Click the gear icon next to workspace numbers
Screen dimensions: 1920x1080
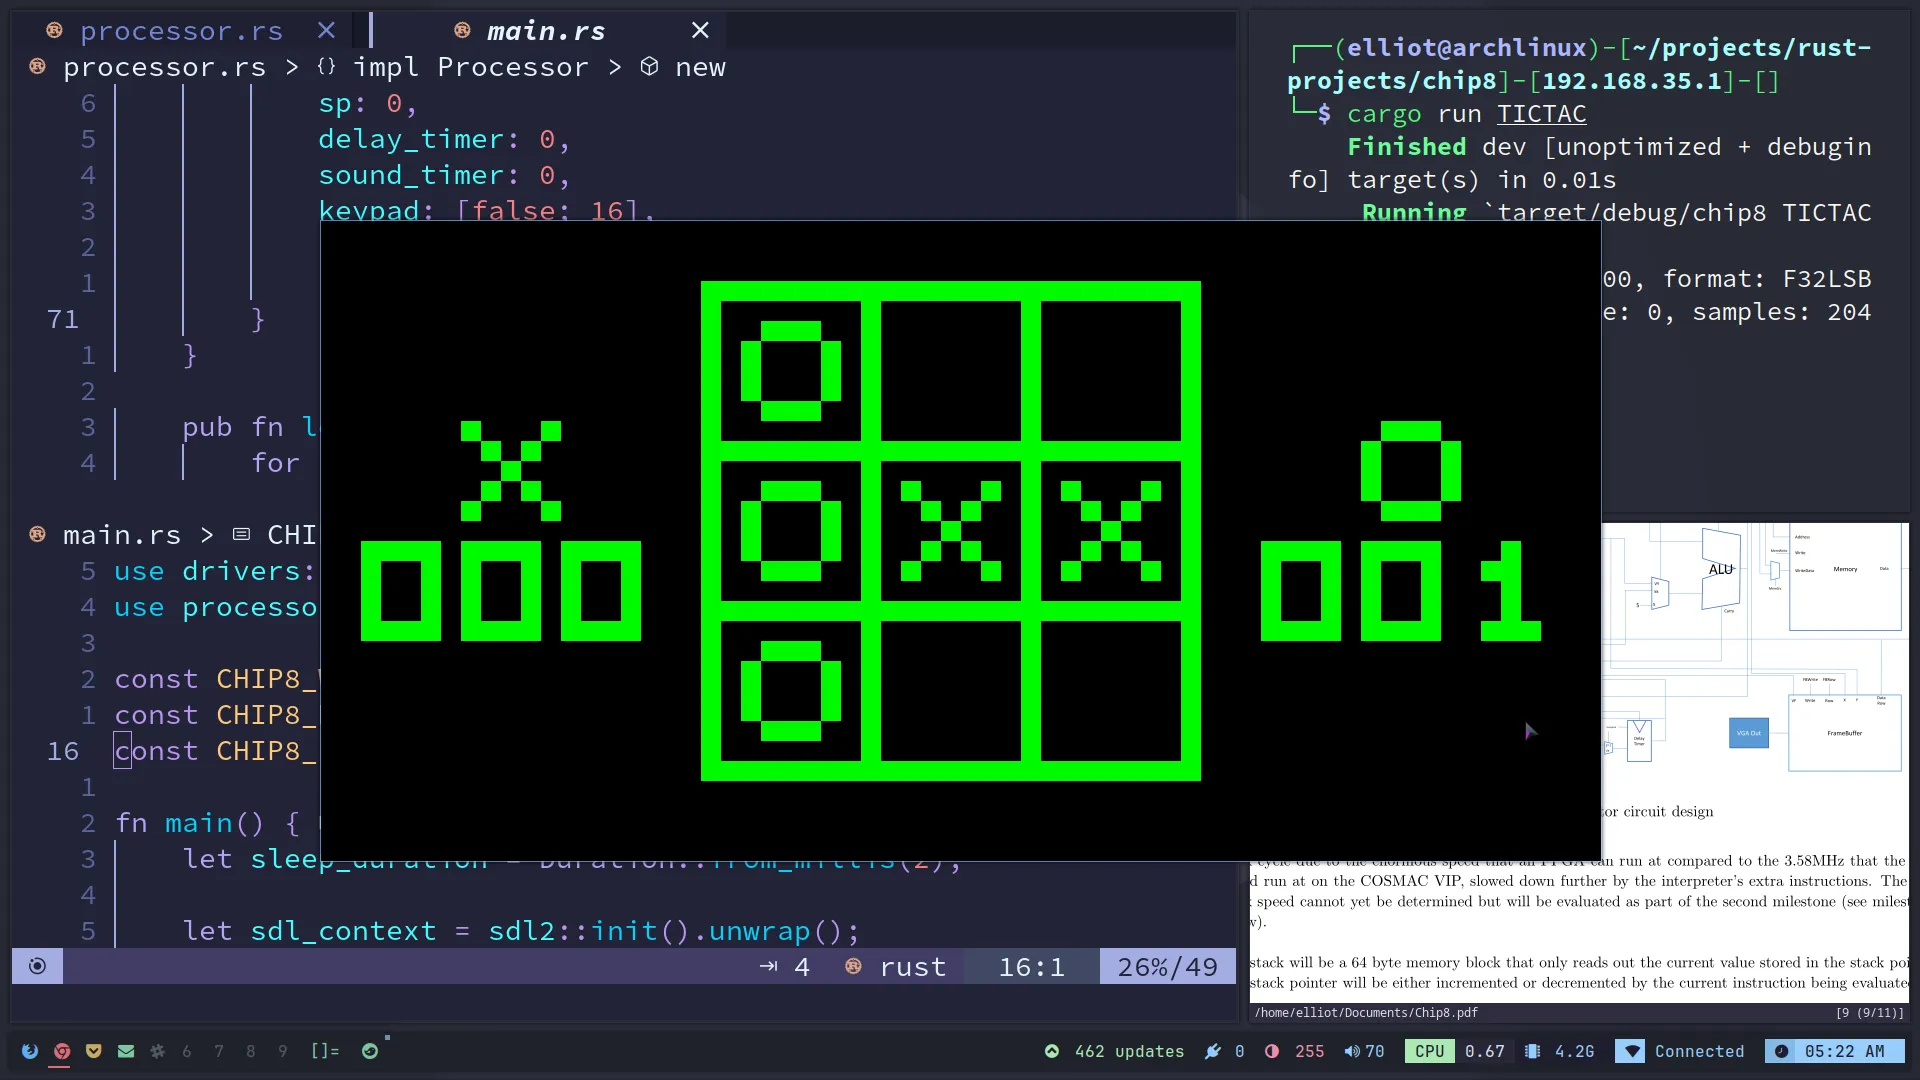point(158,1051)
